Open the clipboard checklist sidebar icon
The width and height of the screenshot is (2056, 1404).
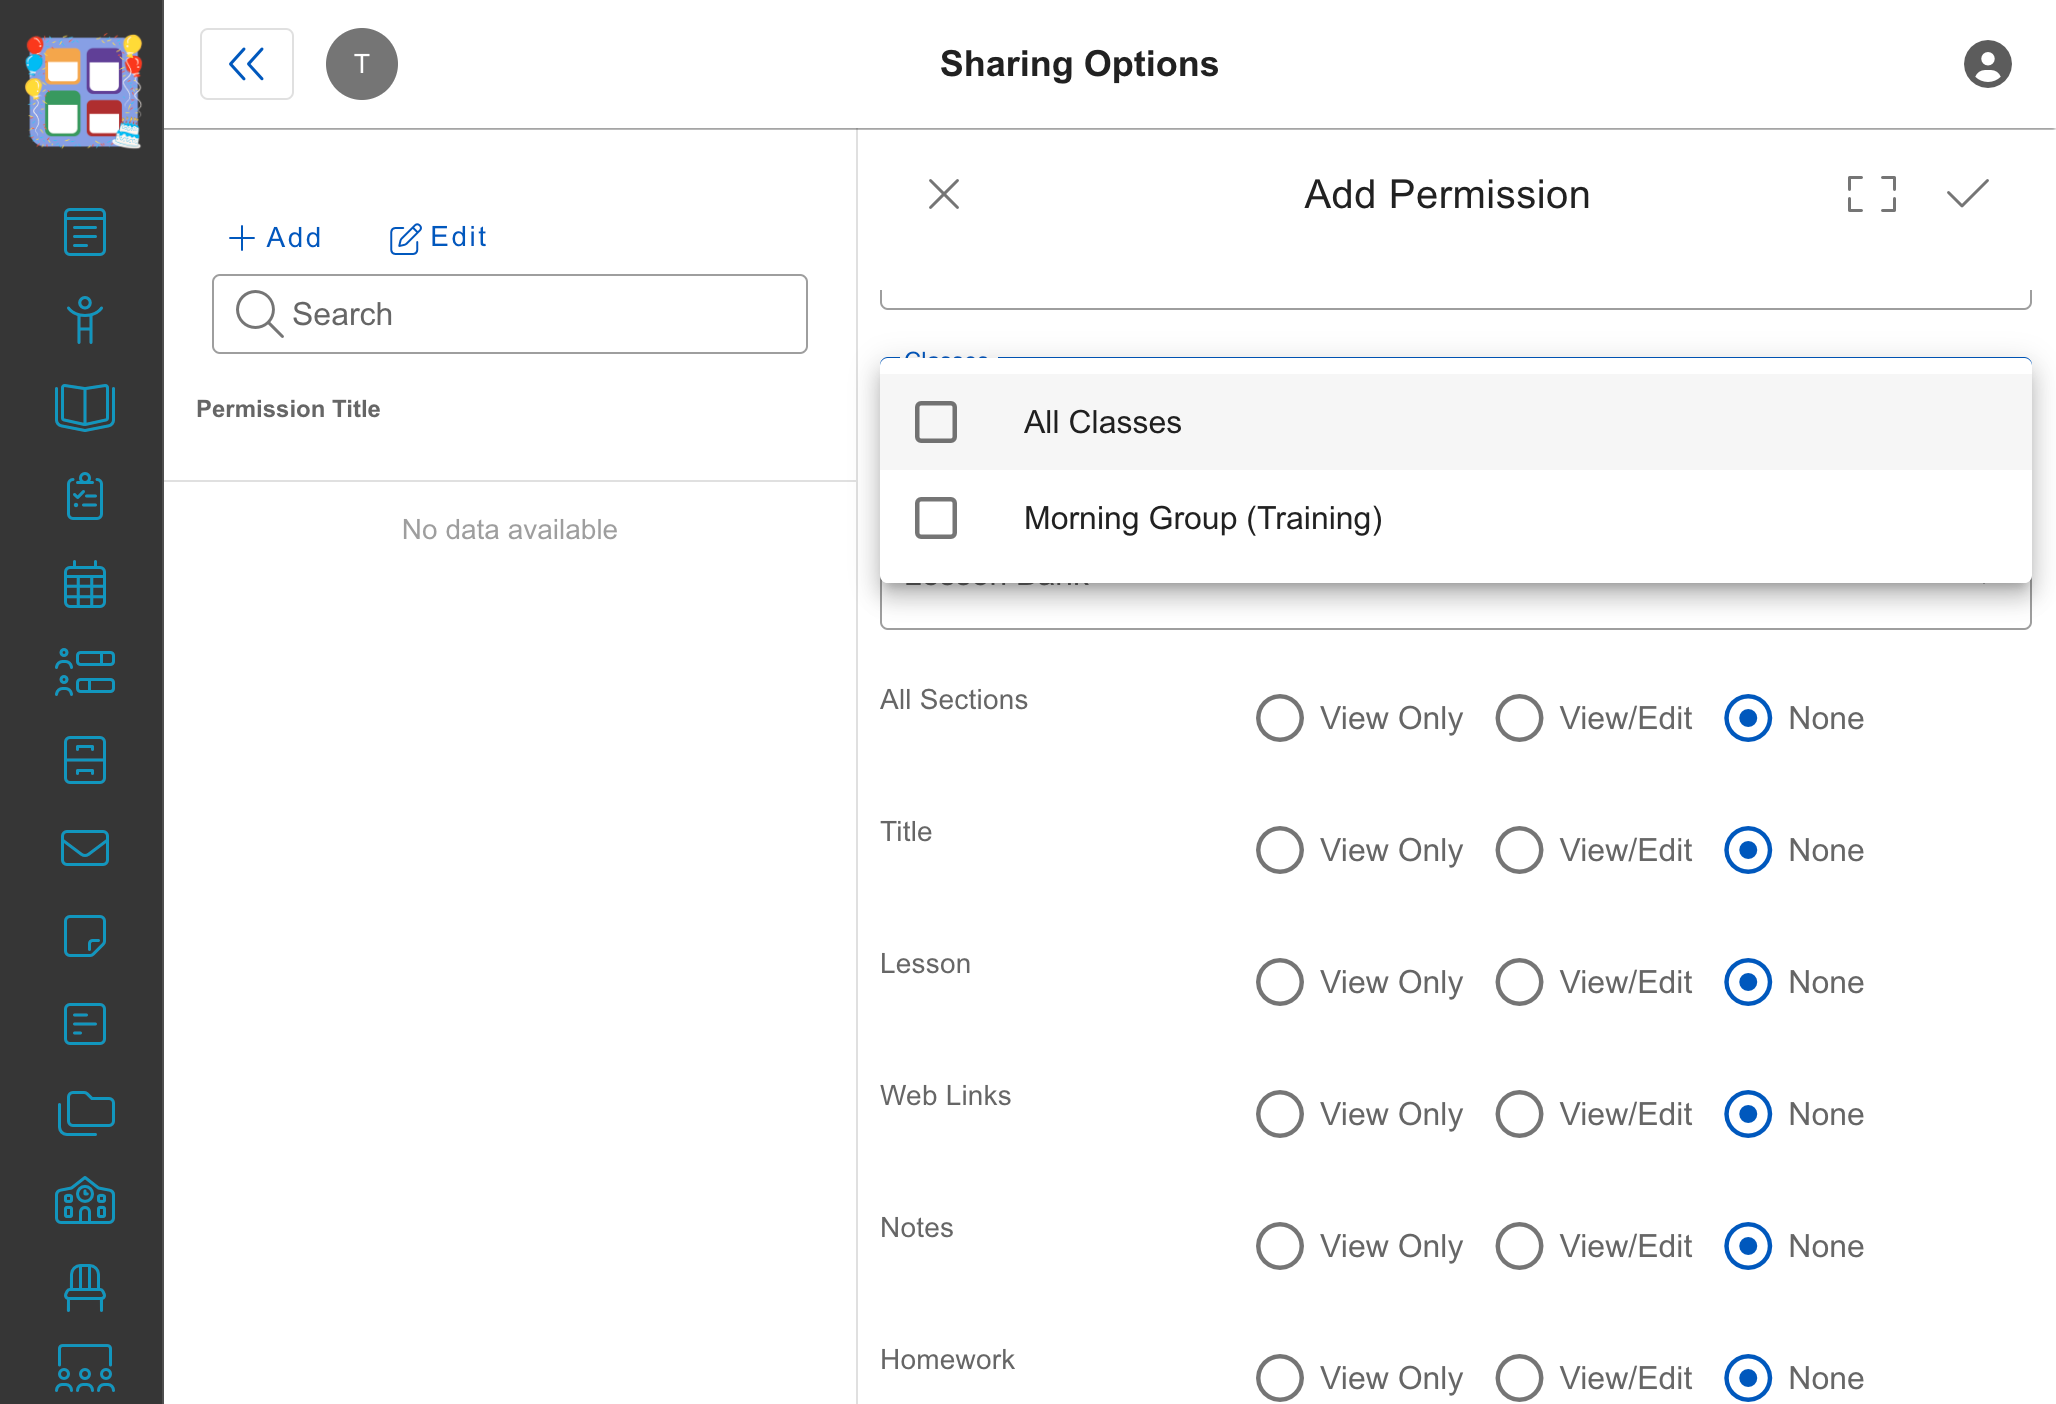(85, 496)
